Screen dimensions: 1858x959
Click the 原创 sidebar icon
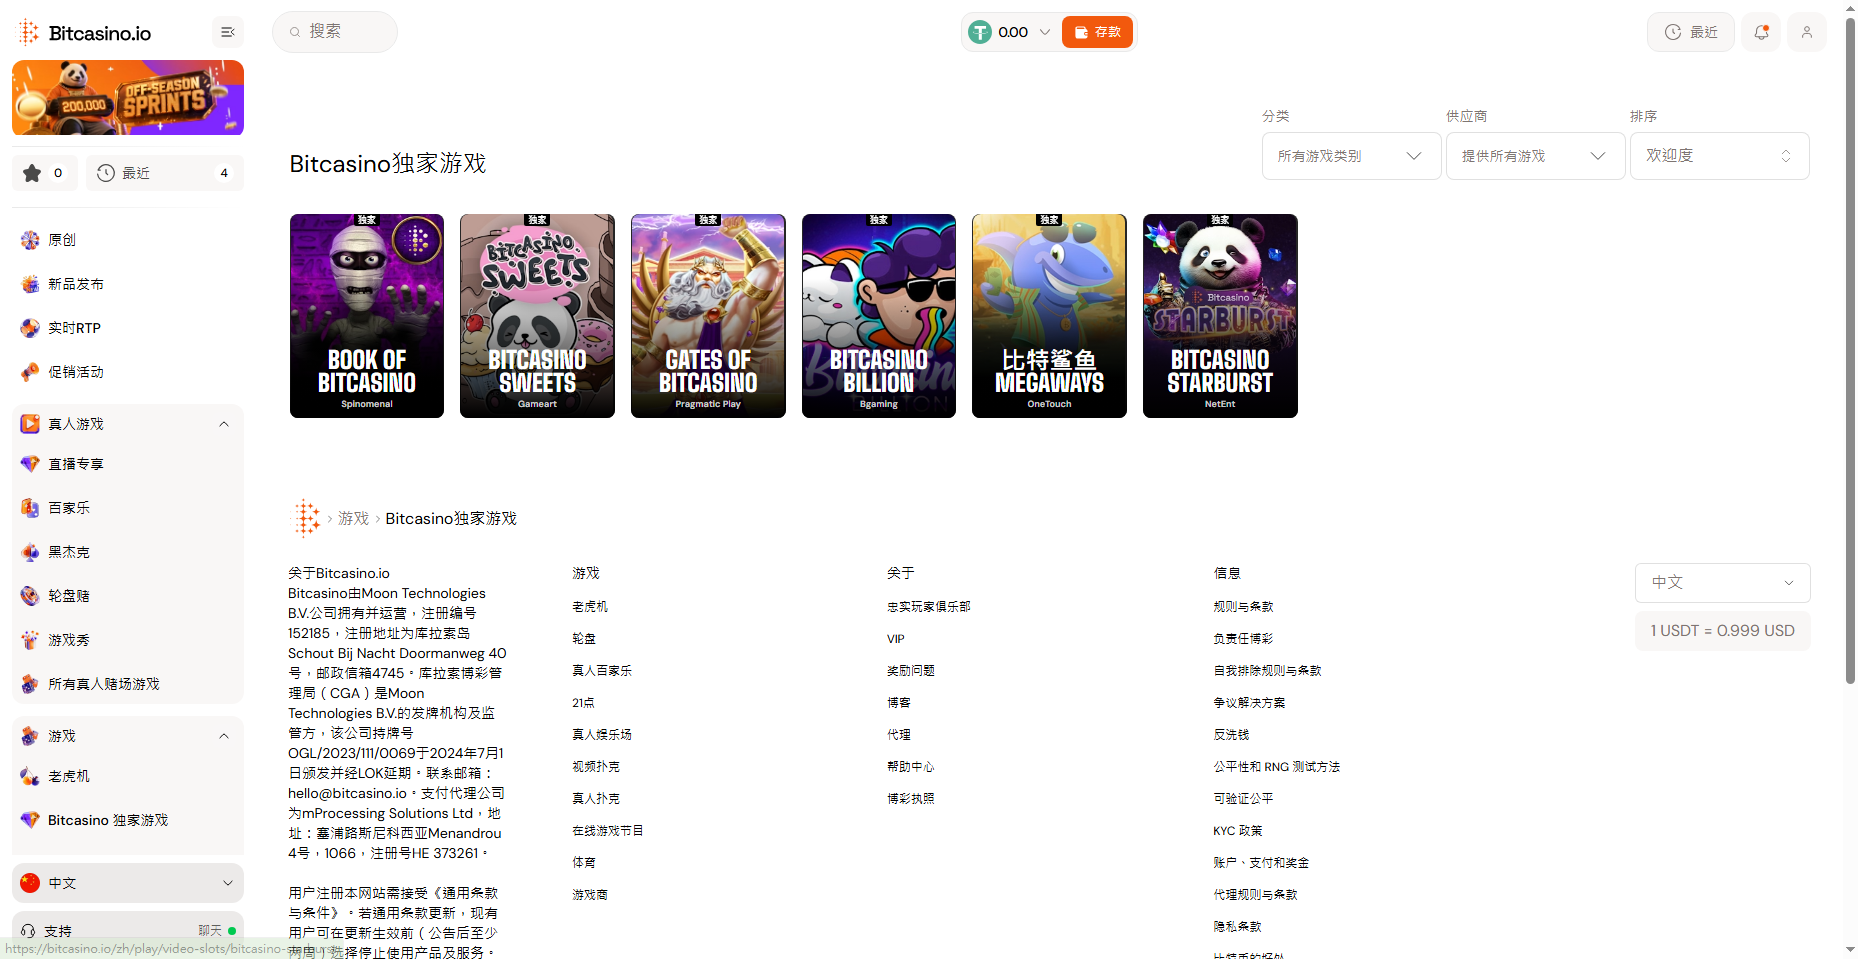point(30,240)
